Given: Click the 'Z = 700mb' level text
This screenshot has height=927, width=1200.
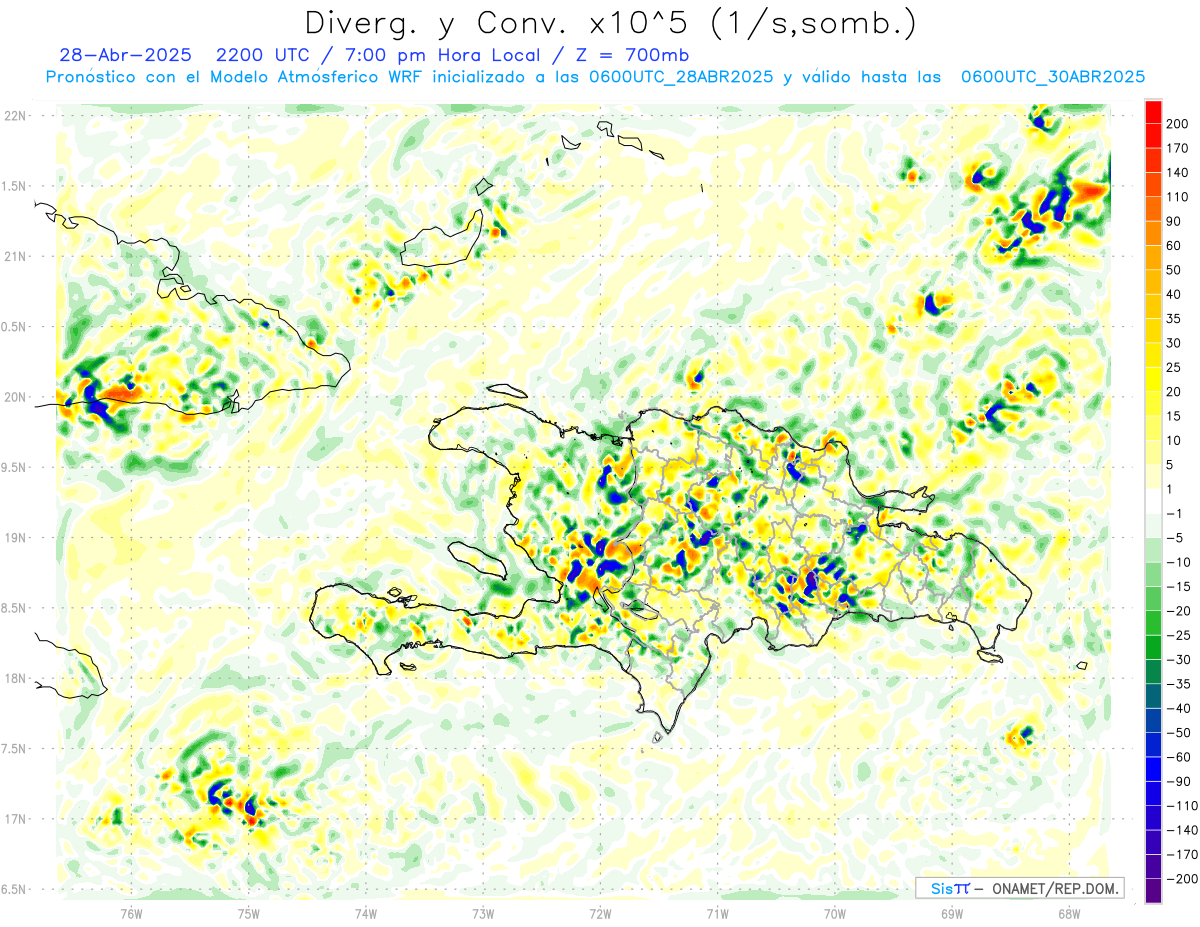Looking at the screenshot, I should tap(634, 55).
